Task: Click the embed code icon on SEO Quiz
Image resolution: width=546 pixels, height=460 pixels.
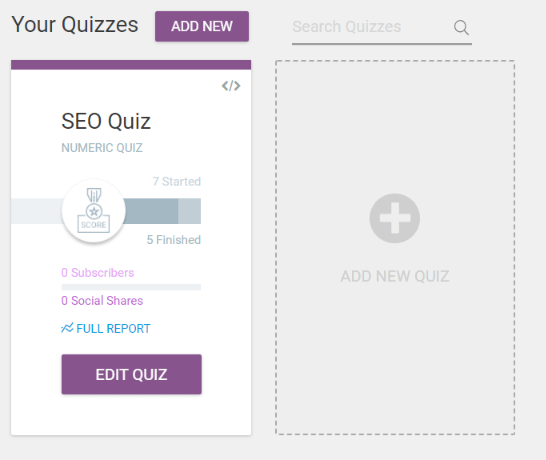Action: click(231, 86)
